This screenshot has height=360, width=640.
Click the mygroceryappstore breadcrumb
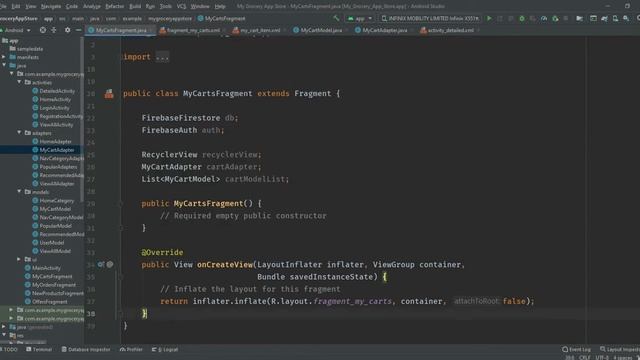[170, 18]
